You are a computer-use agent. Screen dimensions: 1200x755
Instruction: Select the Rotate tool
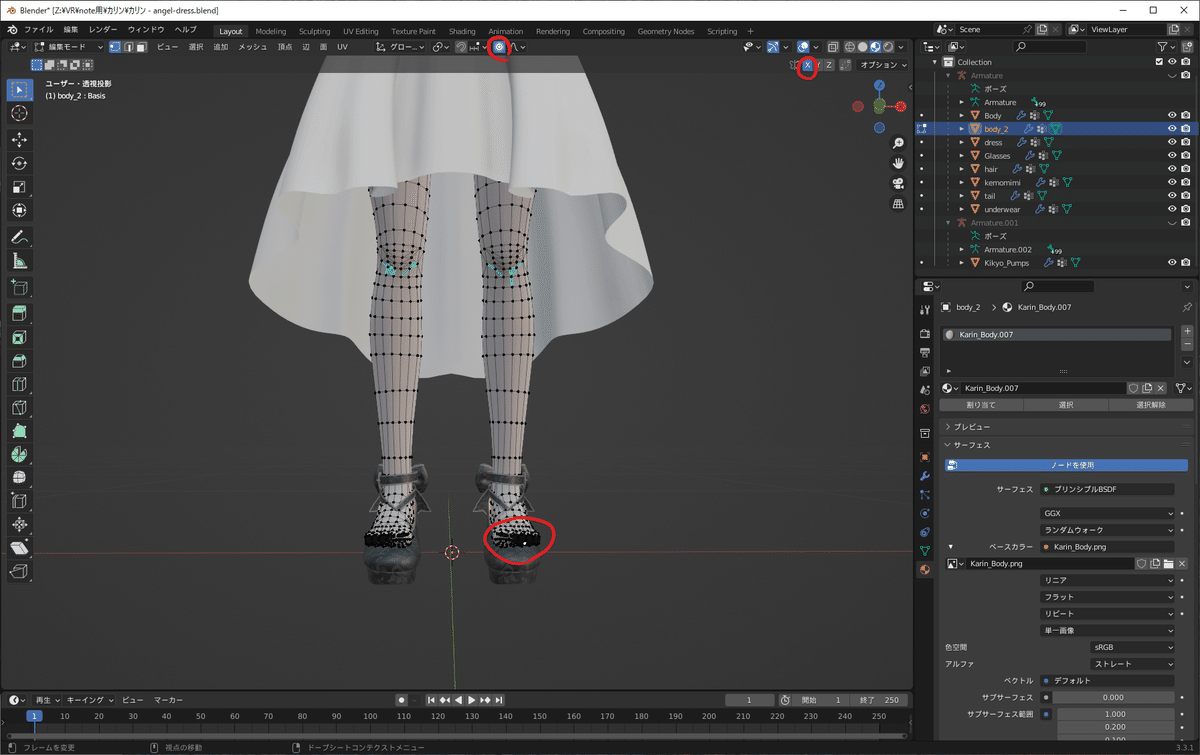pyautogui.click(x=19, y=163)
